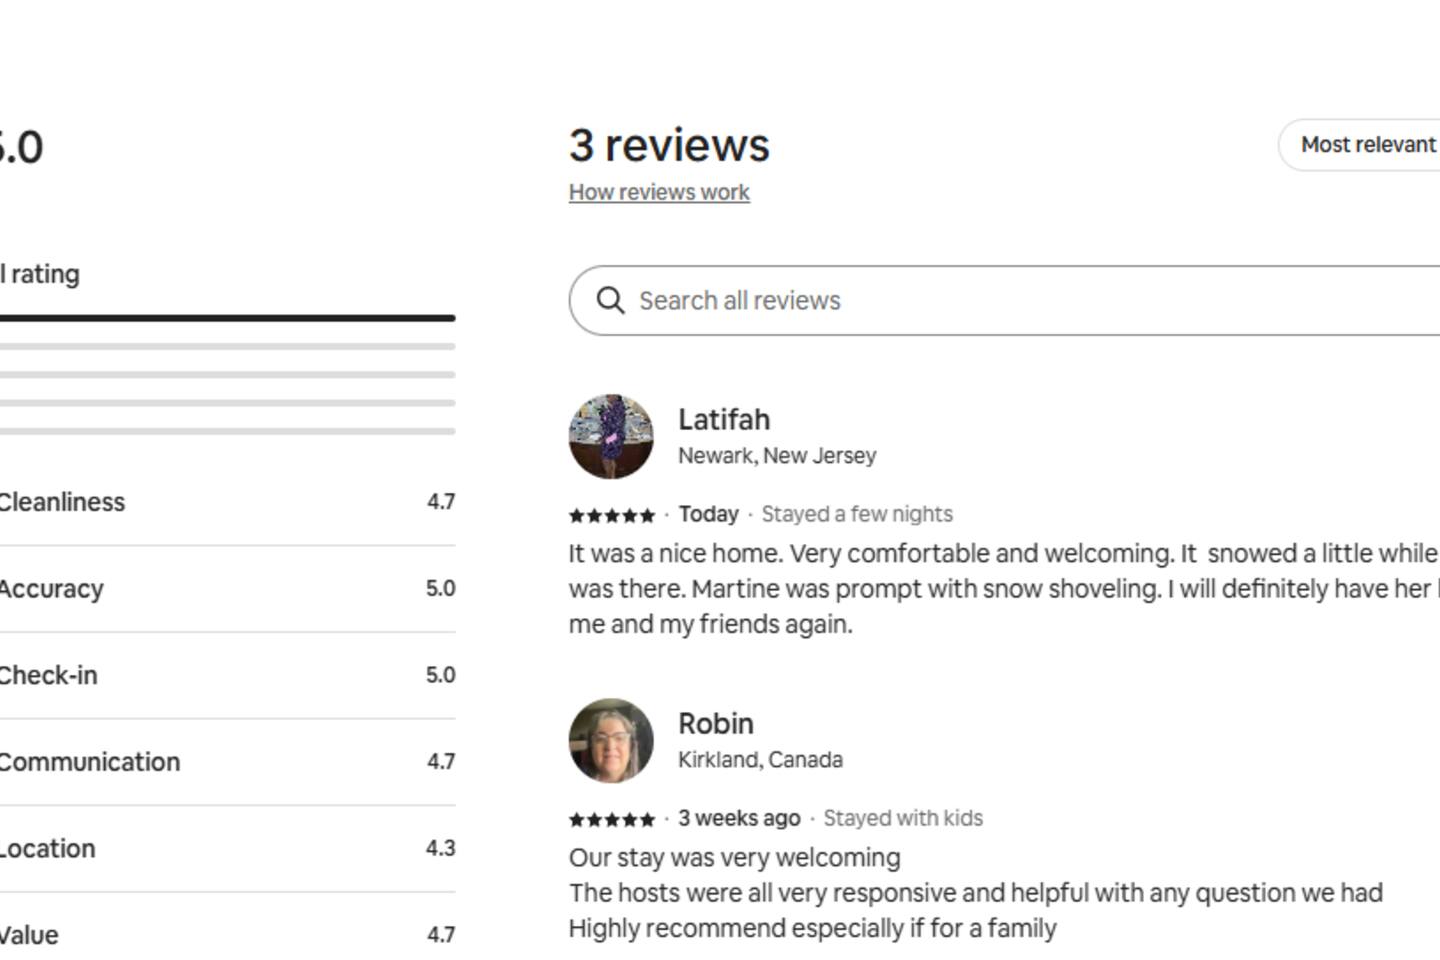Image resolution: width=1440 pixels, height=960 pixels.
Task: Open Robin's profile photo
Action: (611, 741)
